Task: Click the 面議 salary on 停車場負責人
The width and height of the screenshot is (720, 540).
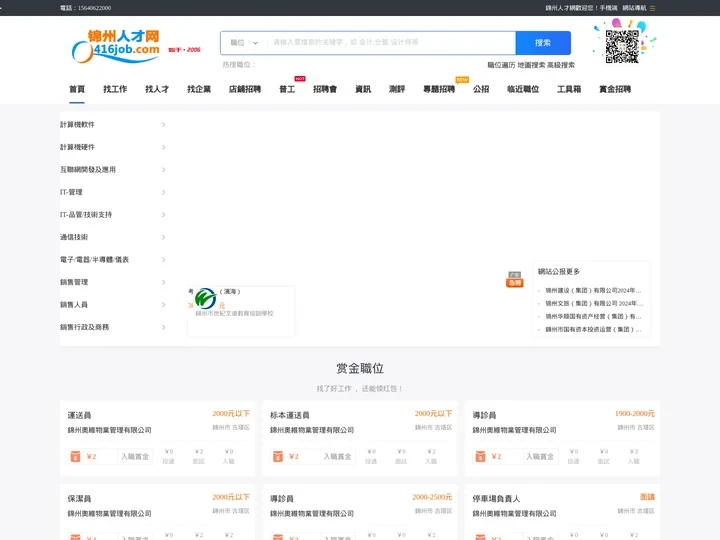Action: click(x=647, y=497)
